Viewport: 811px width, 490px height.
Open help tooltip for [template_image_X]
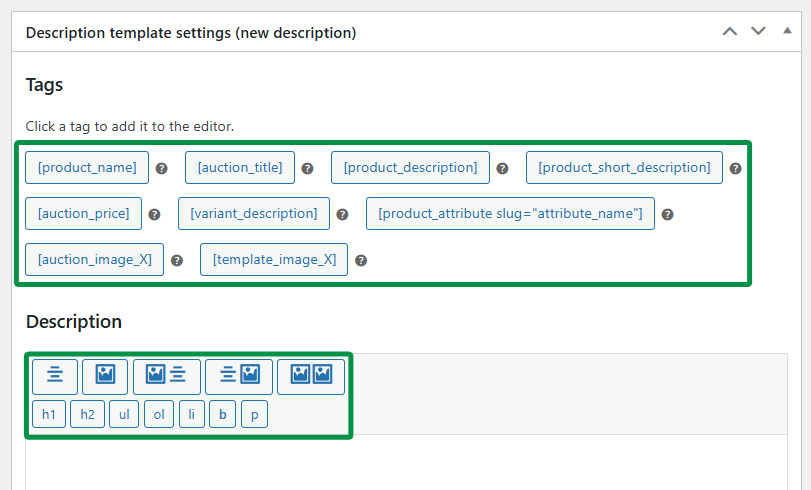pos(361,260)
